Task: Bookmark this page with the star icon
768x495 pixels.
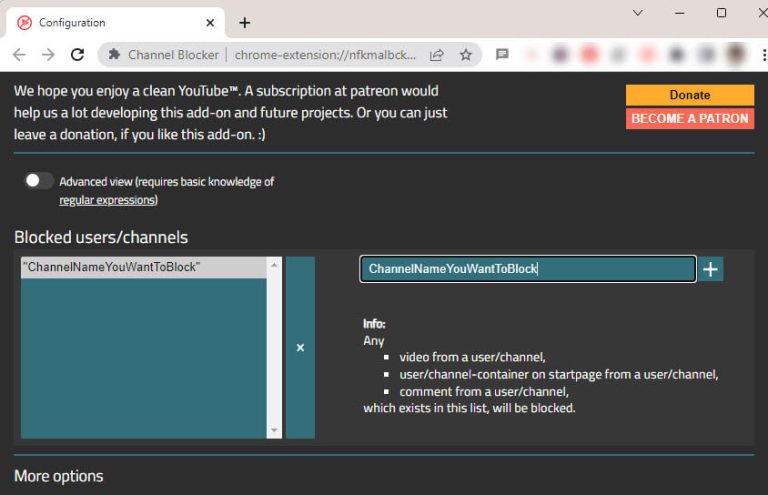Action: click(465, 55)
